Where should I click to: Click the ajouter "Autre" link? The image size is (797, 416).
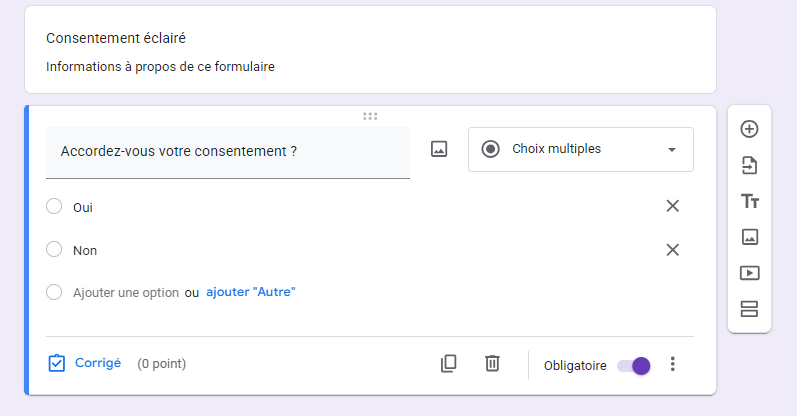point(251,292)
